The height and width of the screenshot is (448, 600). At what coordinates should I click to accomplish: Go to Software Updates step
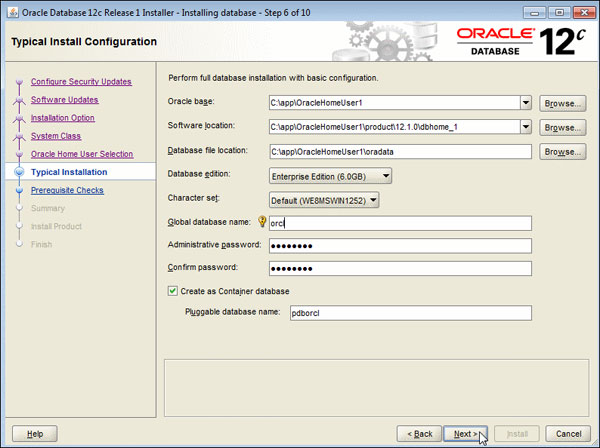(x=65, y=99)
